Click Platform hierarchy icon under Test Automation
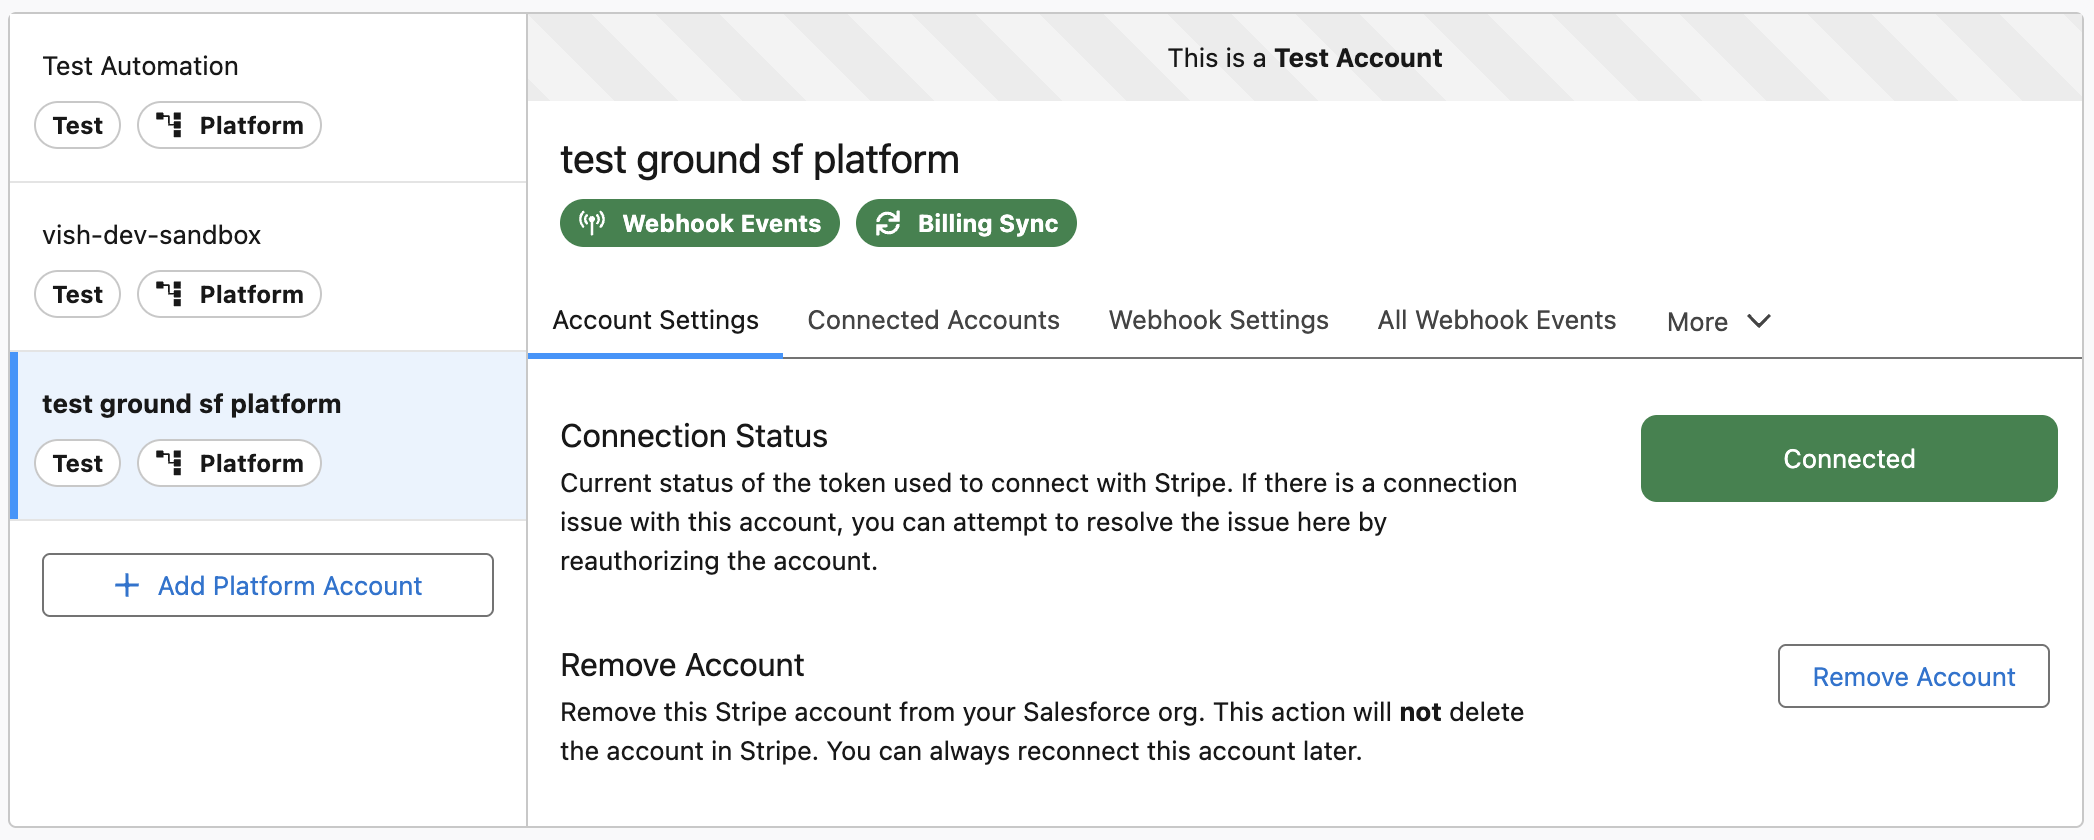The height and width of the screenshot is (840, 2094). [169, 125]
